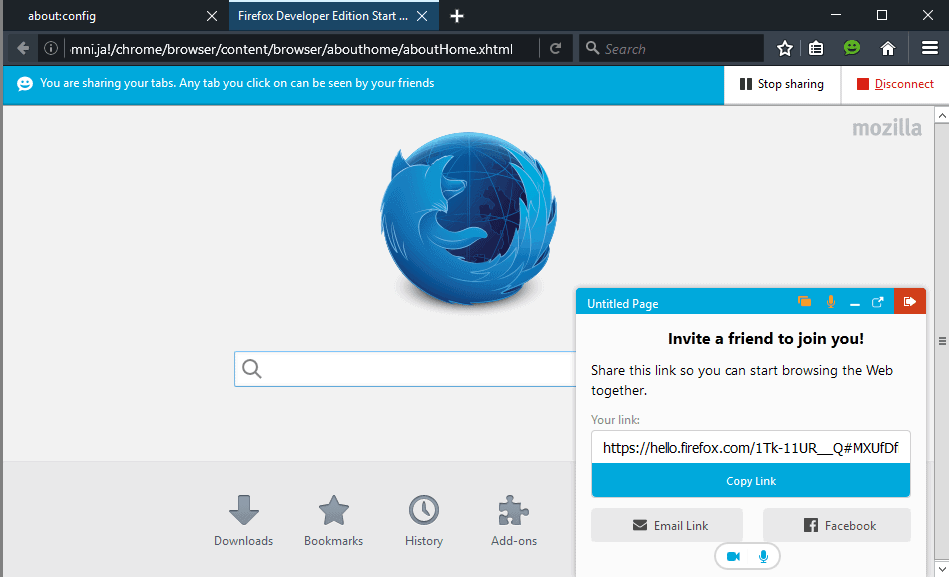Screen dimensions: 949x577
Task: Open a new browser tab
Action: pos(457,15)
